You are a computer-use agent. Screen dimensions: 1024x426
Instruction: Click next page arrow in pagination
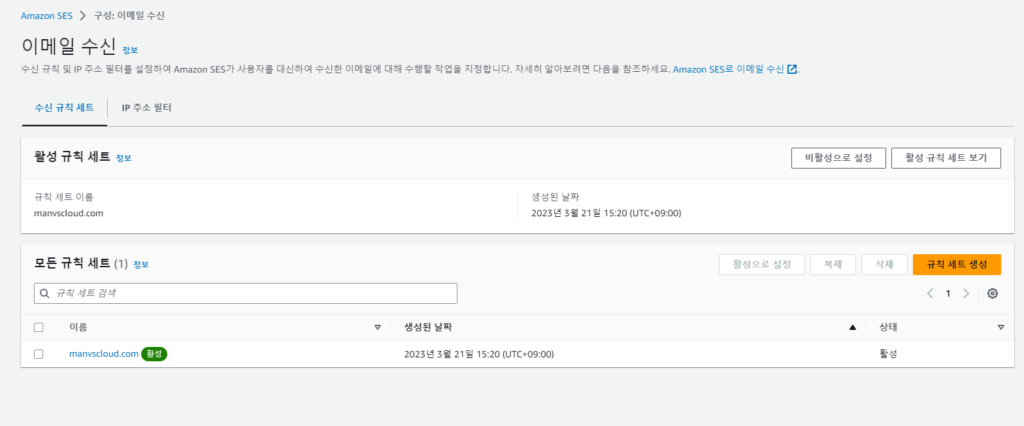click(966, 293)
